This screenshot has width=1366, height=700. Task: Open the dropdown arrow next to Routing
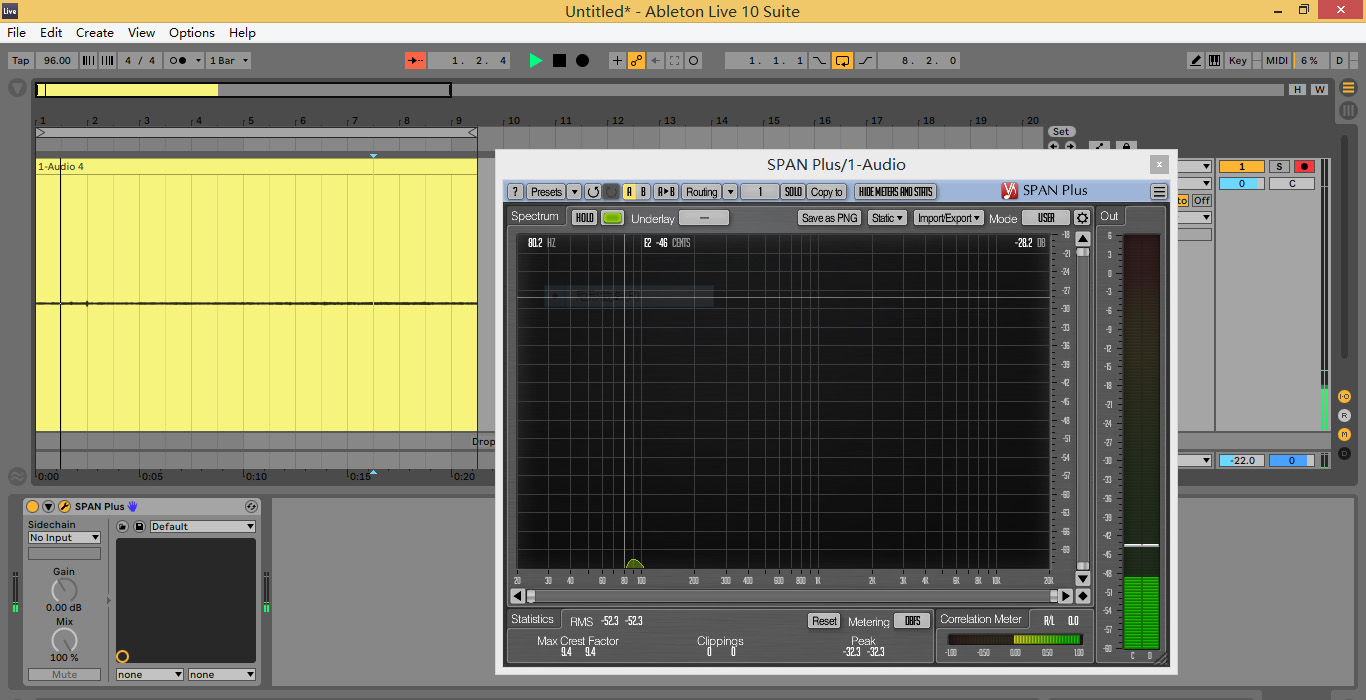pyautogui.click(x=730, y=192)
